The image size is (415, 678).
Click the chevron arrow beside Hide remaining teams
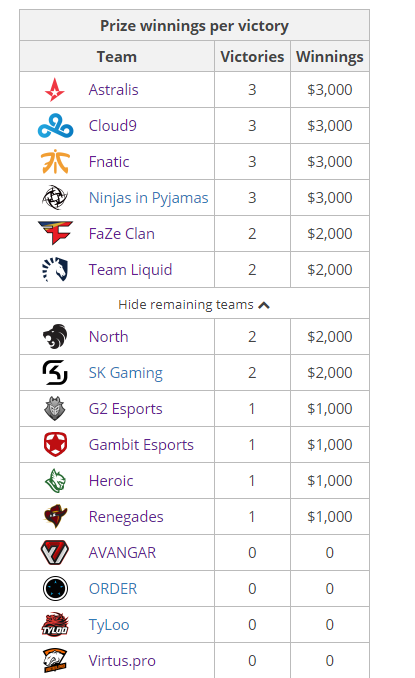264,305
